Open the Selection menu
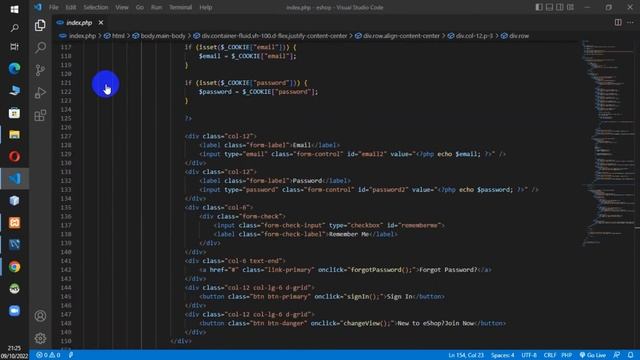Viewport: 640px width, 360px height. (x=96, y=7)
